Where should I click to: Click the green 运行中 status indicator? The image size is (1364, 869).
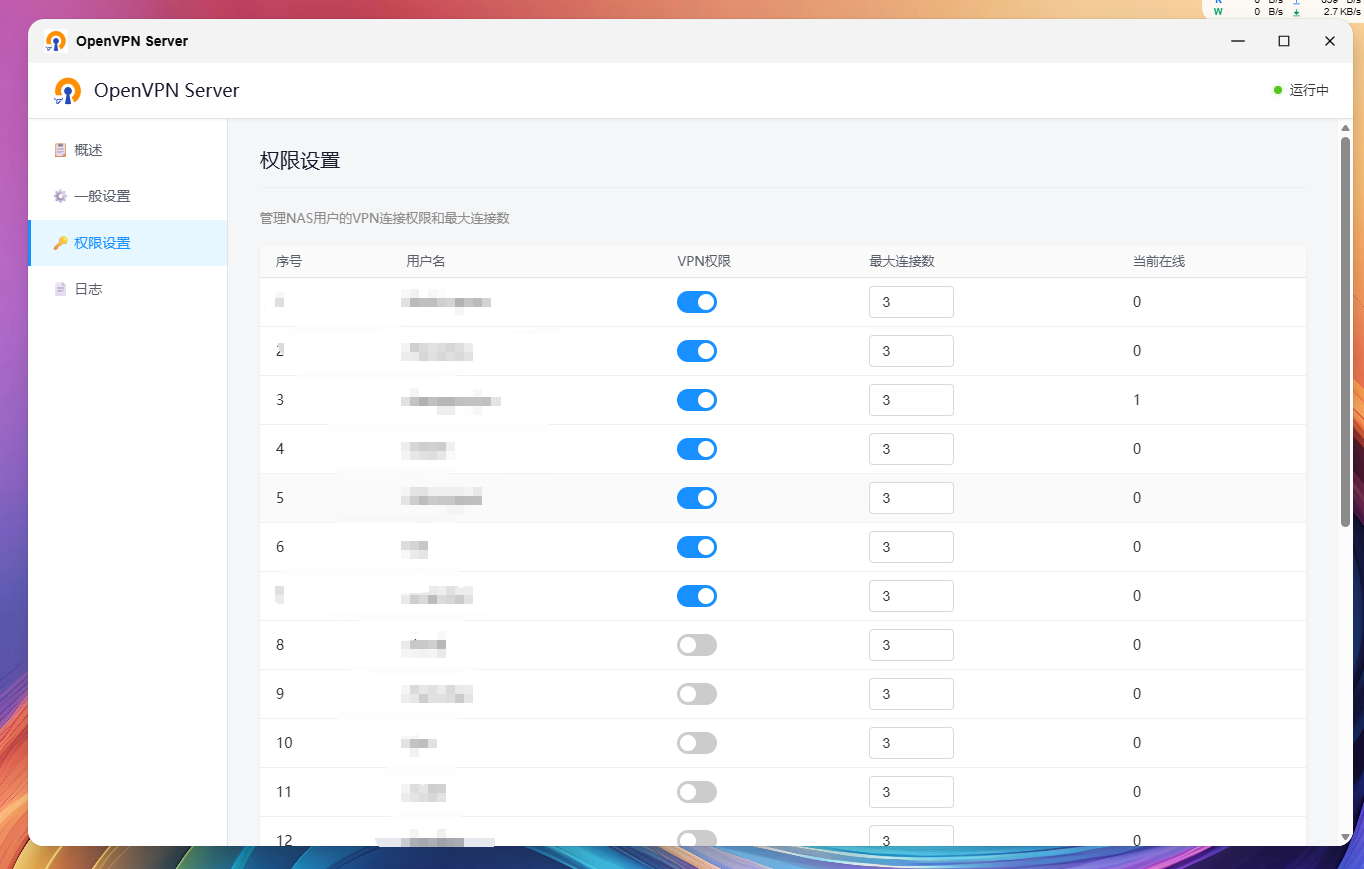point(1301,90)
